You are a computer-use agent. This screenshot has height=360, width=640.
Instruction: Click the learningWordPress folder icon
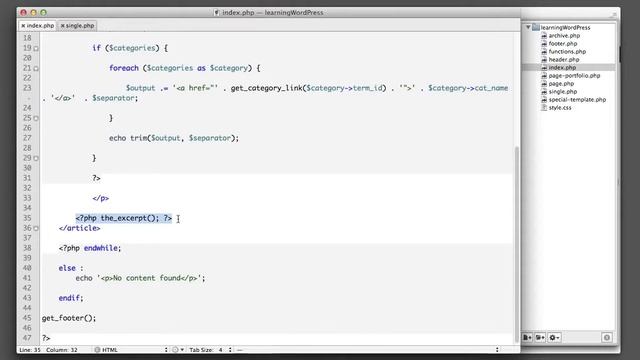point(536,27)
